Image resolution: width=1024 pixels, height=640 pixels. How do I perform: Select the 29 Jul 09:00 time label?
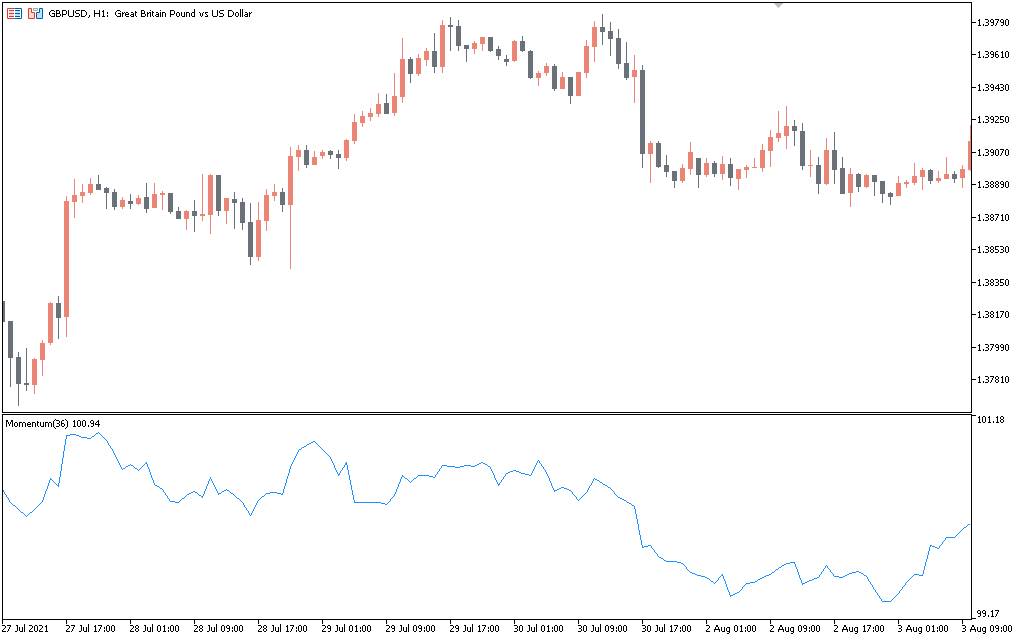(410, 629)
